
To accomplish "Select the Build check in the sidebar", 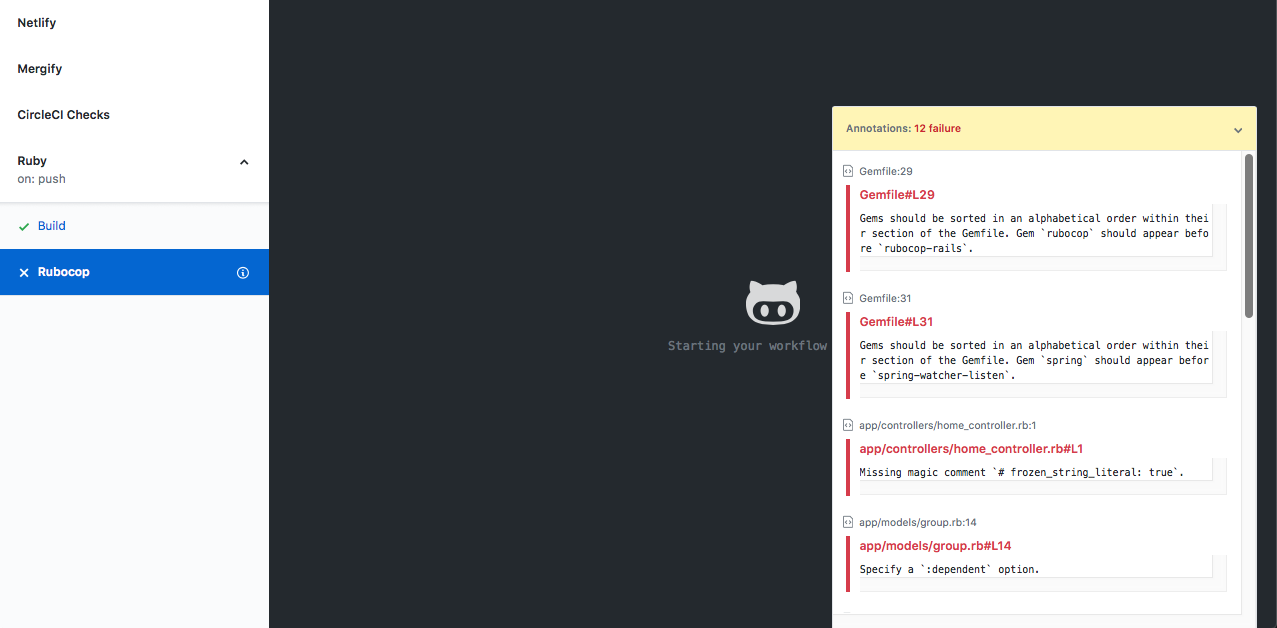I will point(50,226).
